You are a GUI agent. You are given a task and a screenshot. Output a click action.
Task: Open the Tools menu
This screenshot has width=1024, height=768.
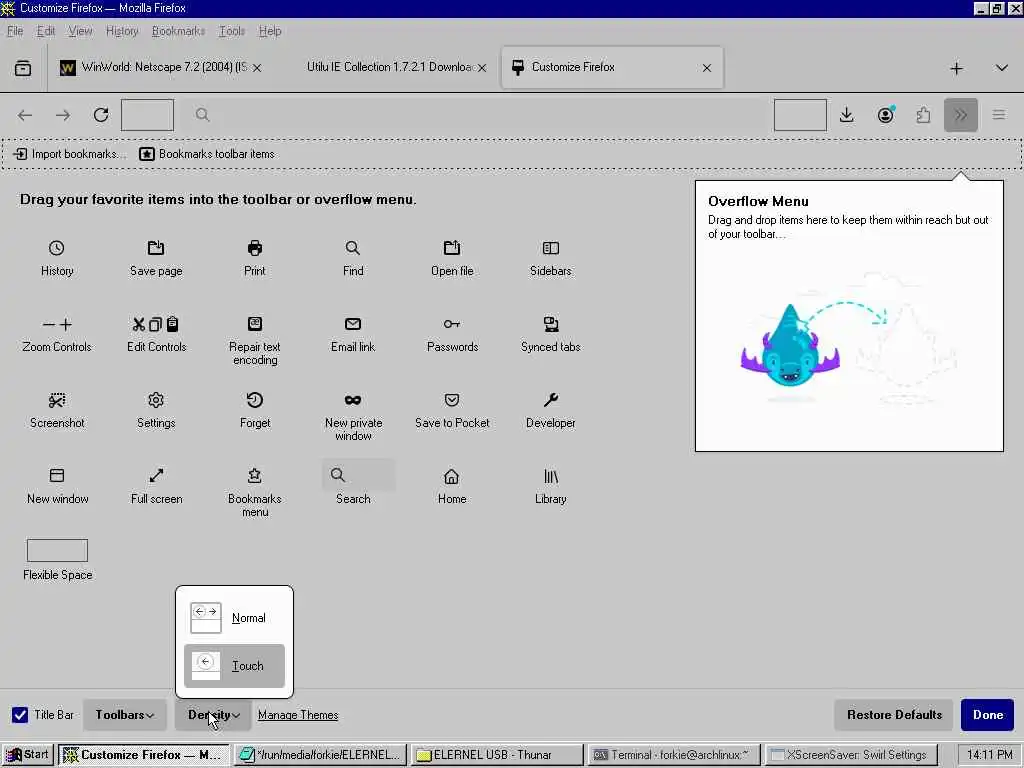[x=232, y=31]
